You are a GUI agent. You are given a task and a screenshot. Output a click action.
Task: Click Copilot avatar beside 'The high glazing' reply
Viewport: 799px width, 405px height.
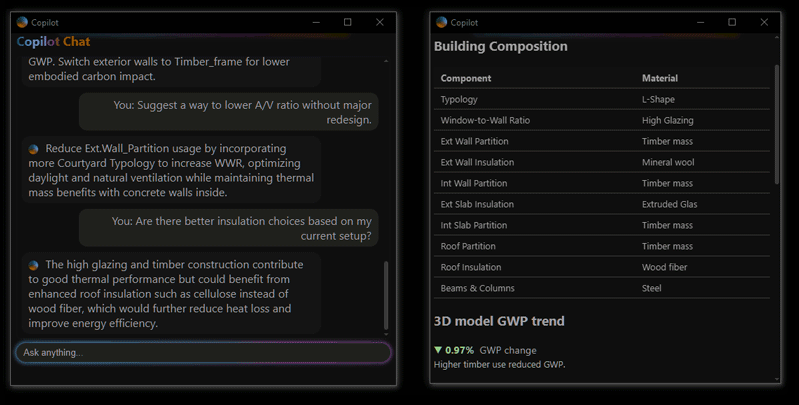pos(34,266)
